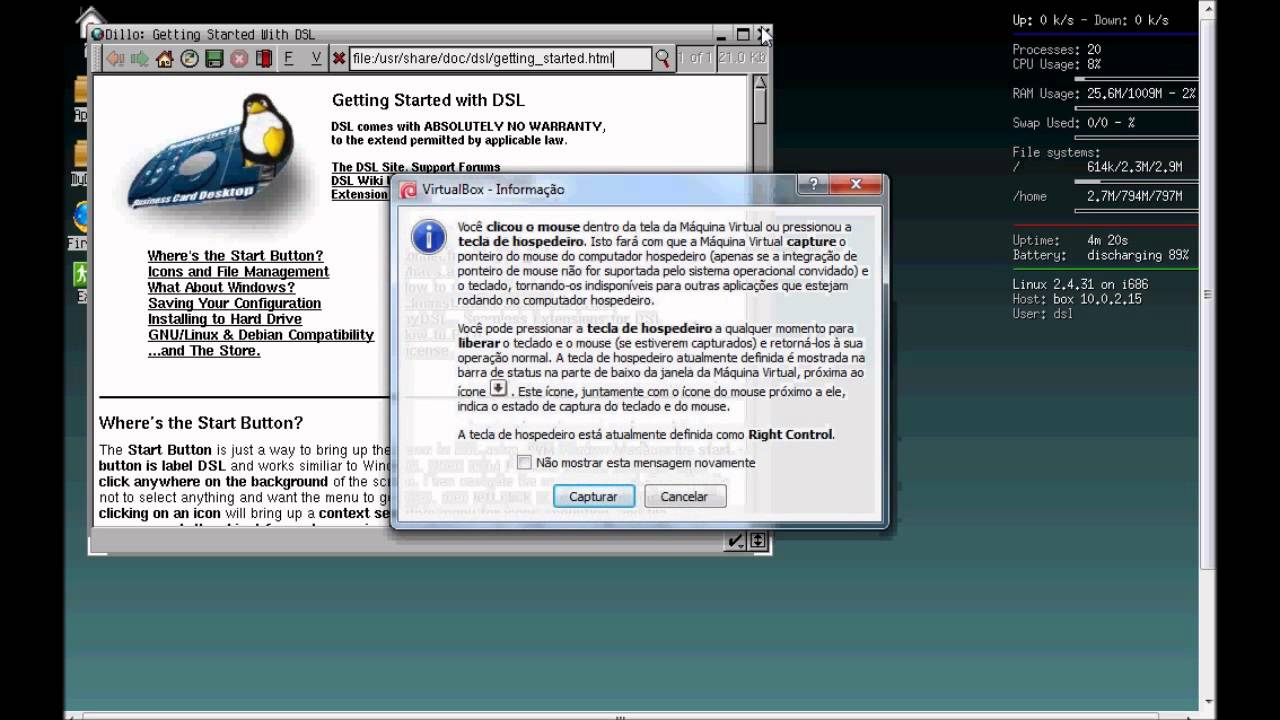Save the page with the floppy icon

coord(214,59)
